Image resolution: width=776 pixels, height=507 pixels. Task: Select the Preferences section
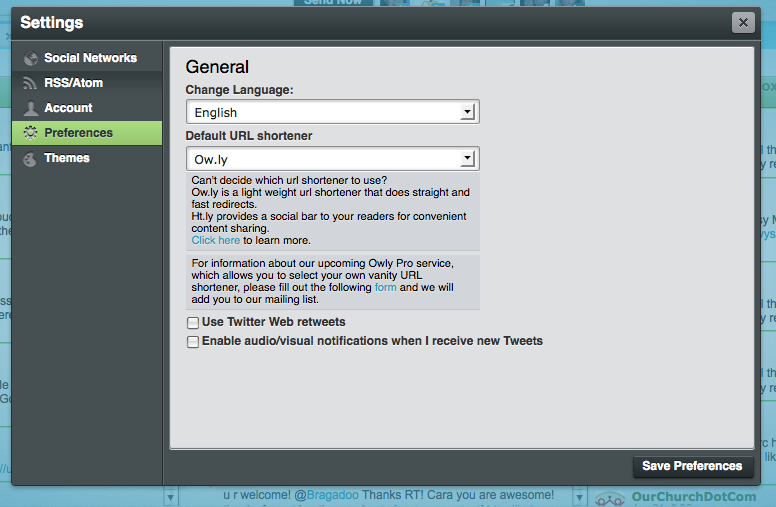pyautogui.click(x=87, y=133)
